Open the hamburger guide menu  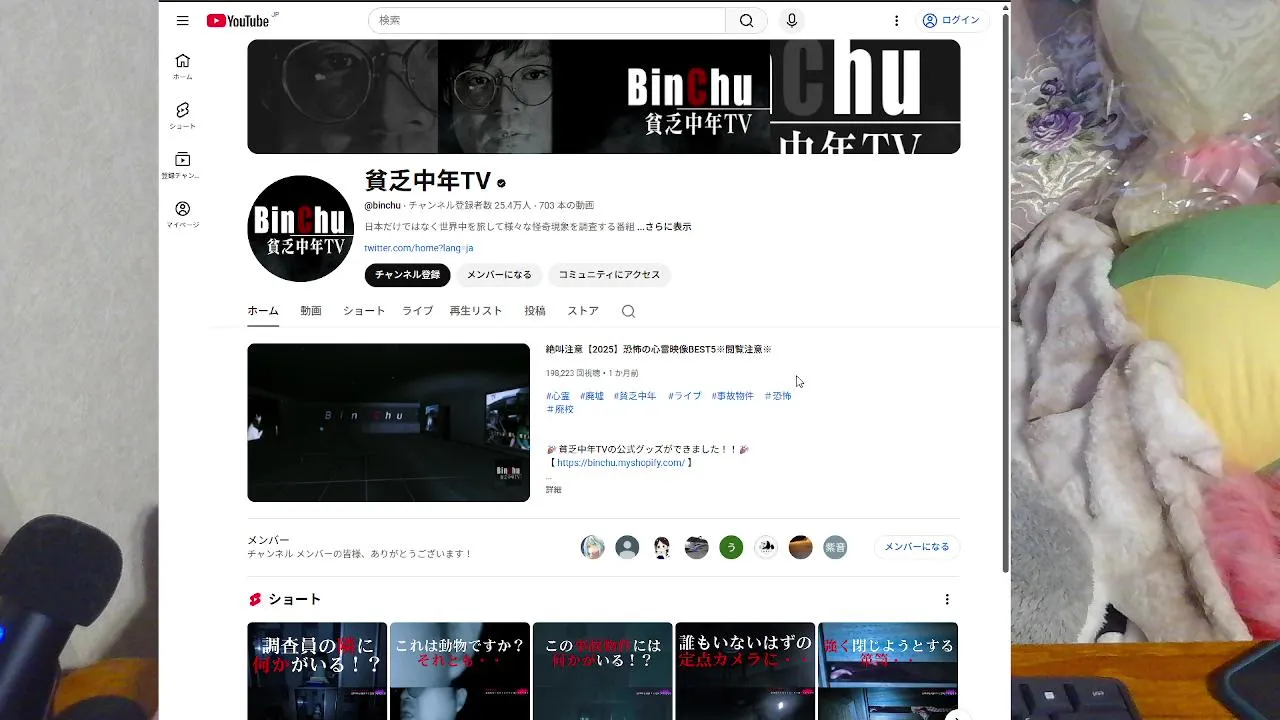182,20
